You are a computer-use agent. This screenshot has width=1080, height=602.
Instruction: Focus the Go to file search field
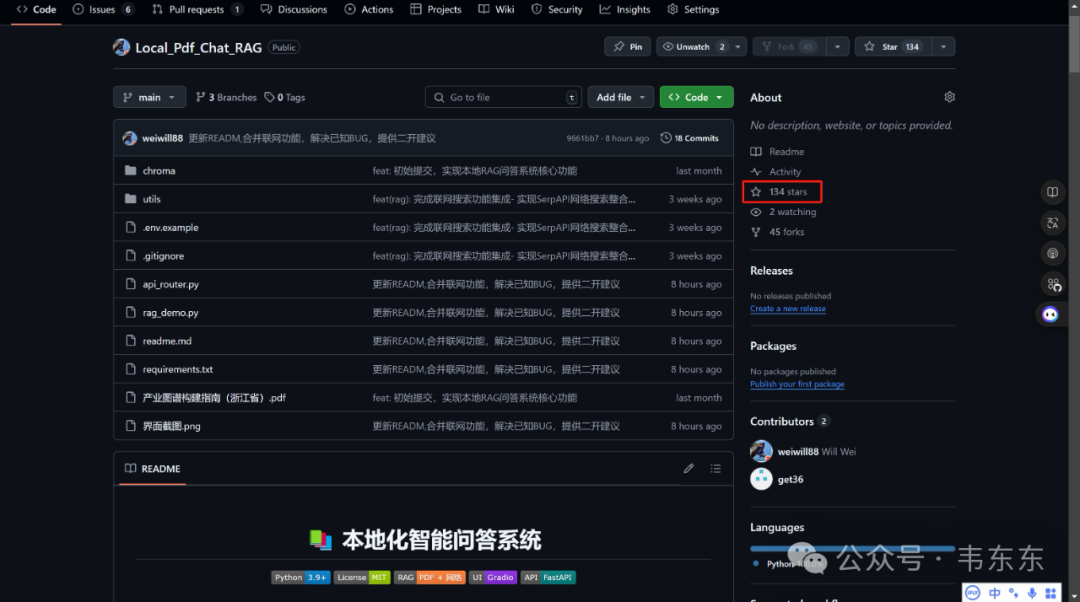[x=503, y=97]
